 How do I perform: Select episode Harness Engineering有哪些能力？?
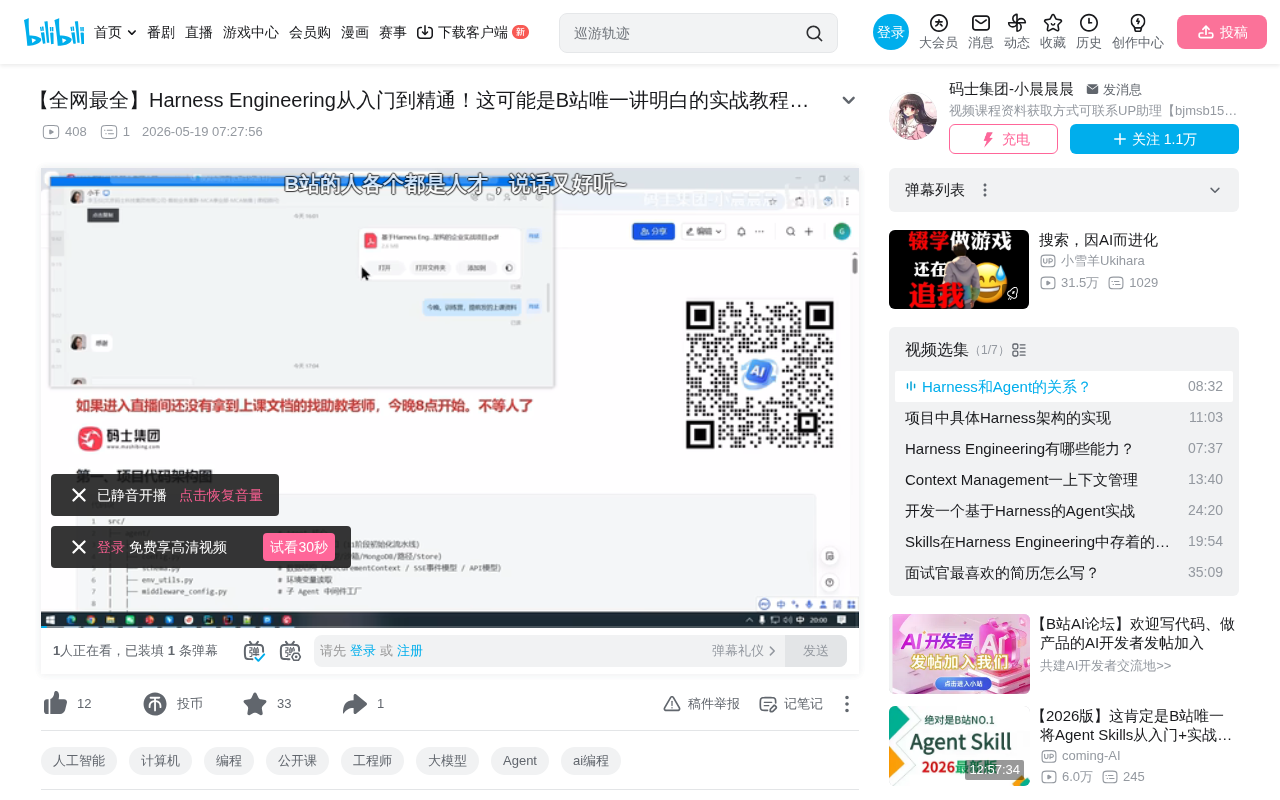click(1064, 449)
